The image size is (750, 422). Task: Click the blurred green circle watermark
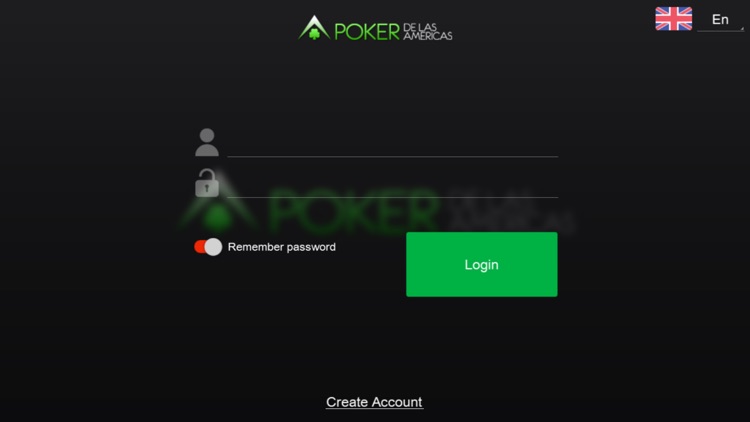point(218,218)
